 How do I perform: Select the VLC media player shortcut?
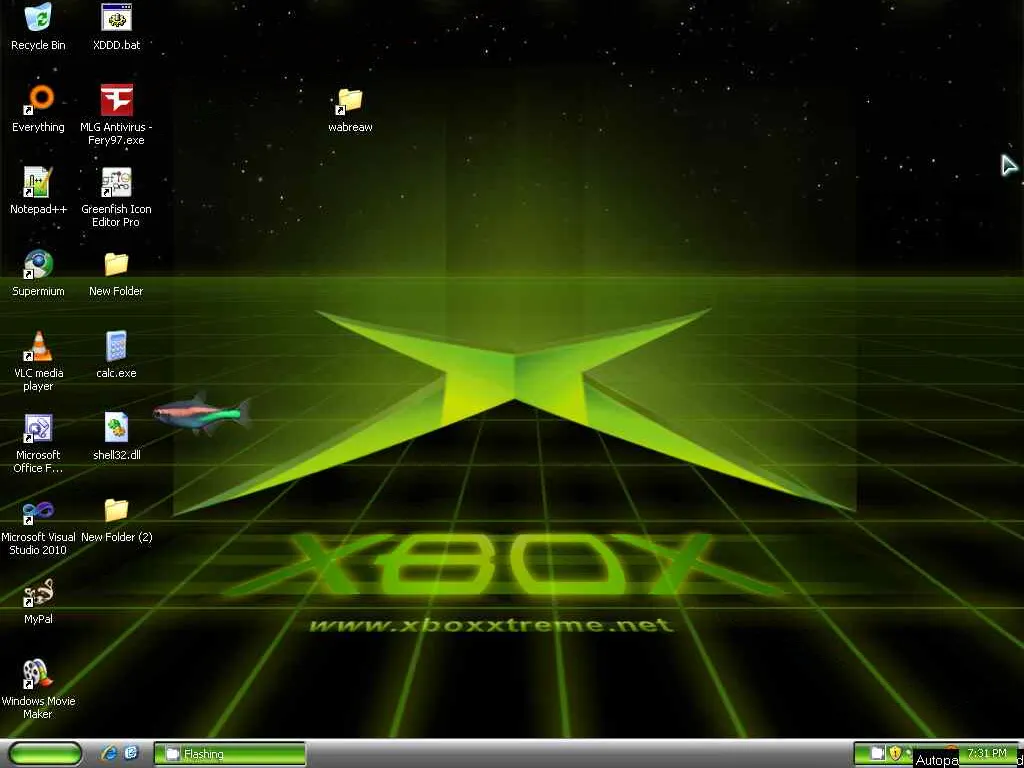(x=38, y=346)
